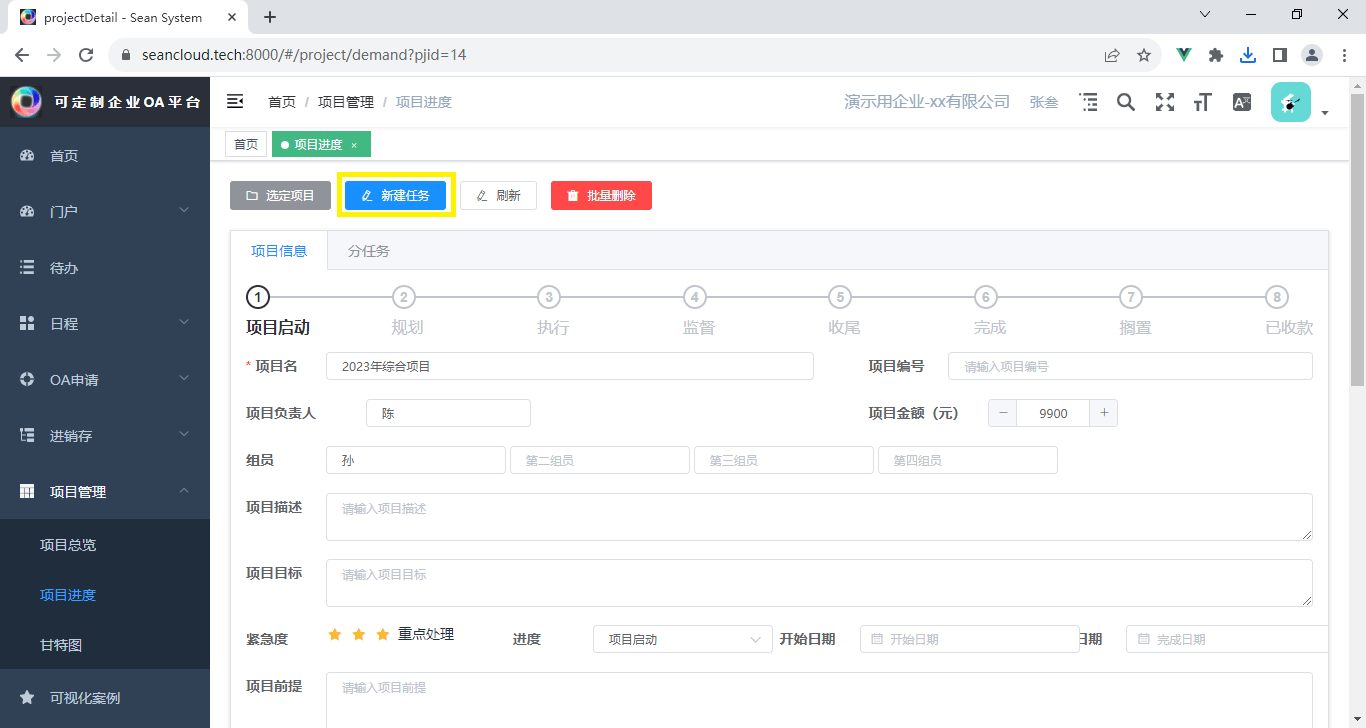Open the task list icon in header
This screenshot has width=1366, height=728.
tap(1088, 102)
